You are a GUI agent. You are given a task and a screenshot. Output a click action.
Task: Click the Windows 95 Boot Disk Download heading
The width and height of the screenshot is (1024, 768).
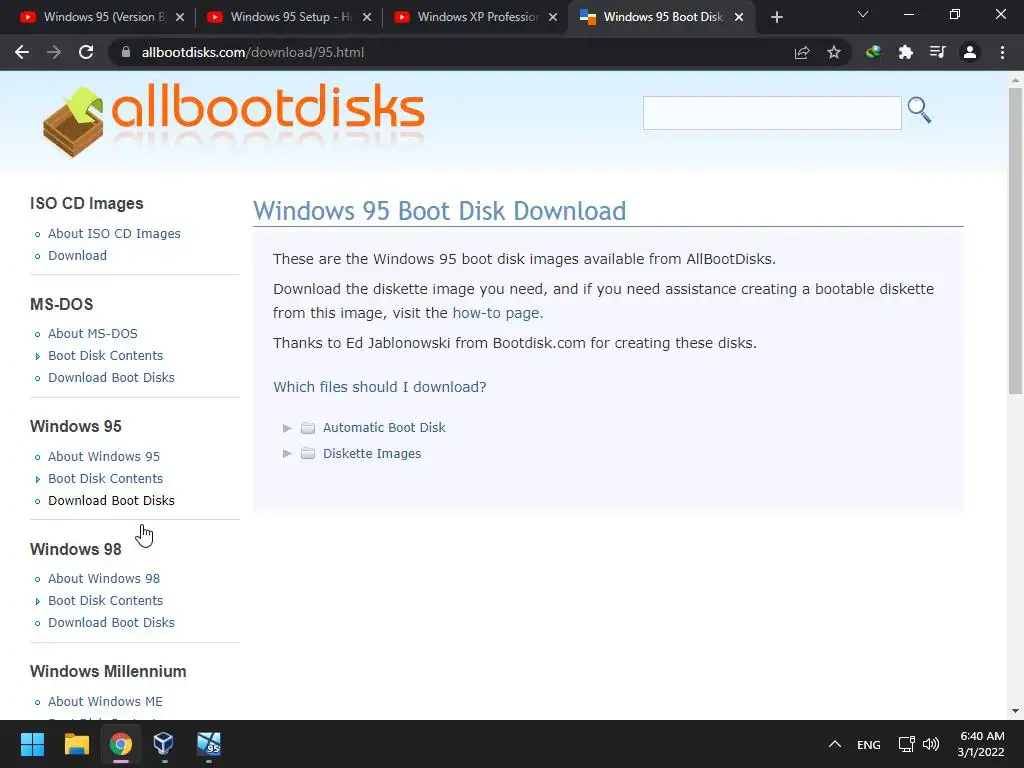pos(440,211)
